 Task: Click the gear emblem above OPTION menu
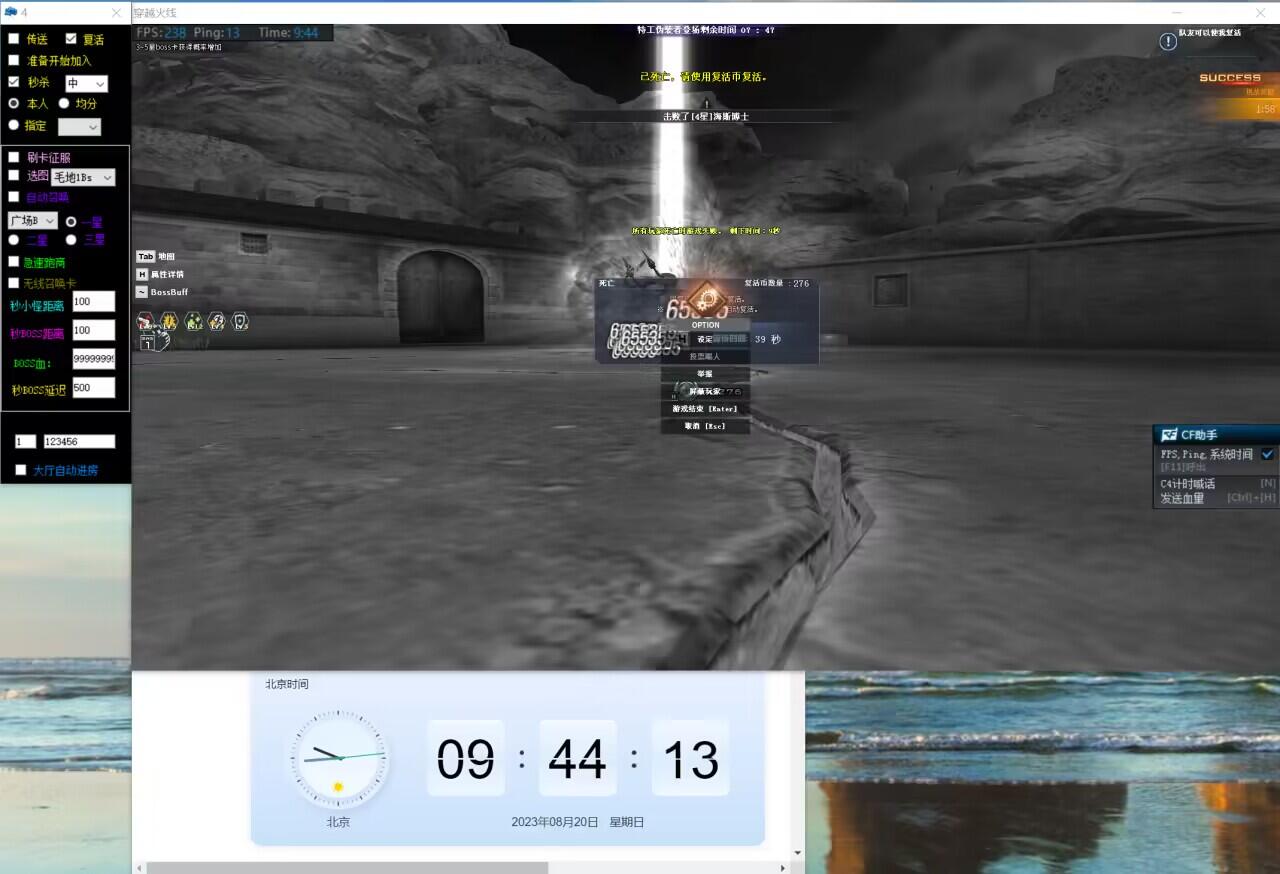click(x=706, y=297)
